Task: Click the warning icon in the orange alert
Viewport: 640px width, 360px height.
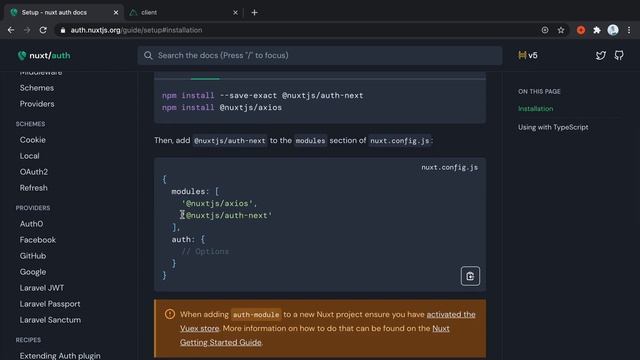Action: point(170,314)
